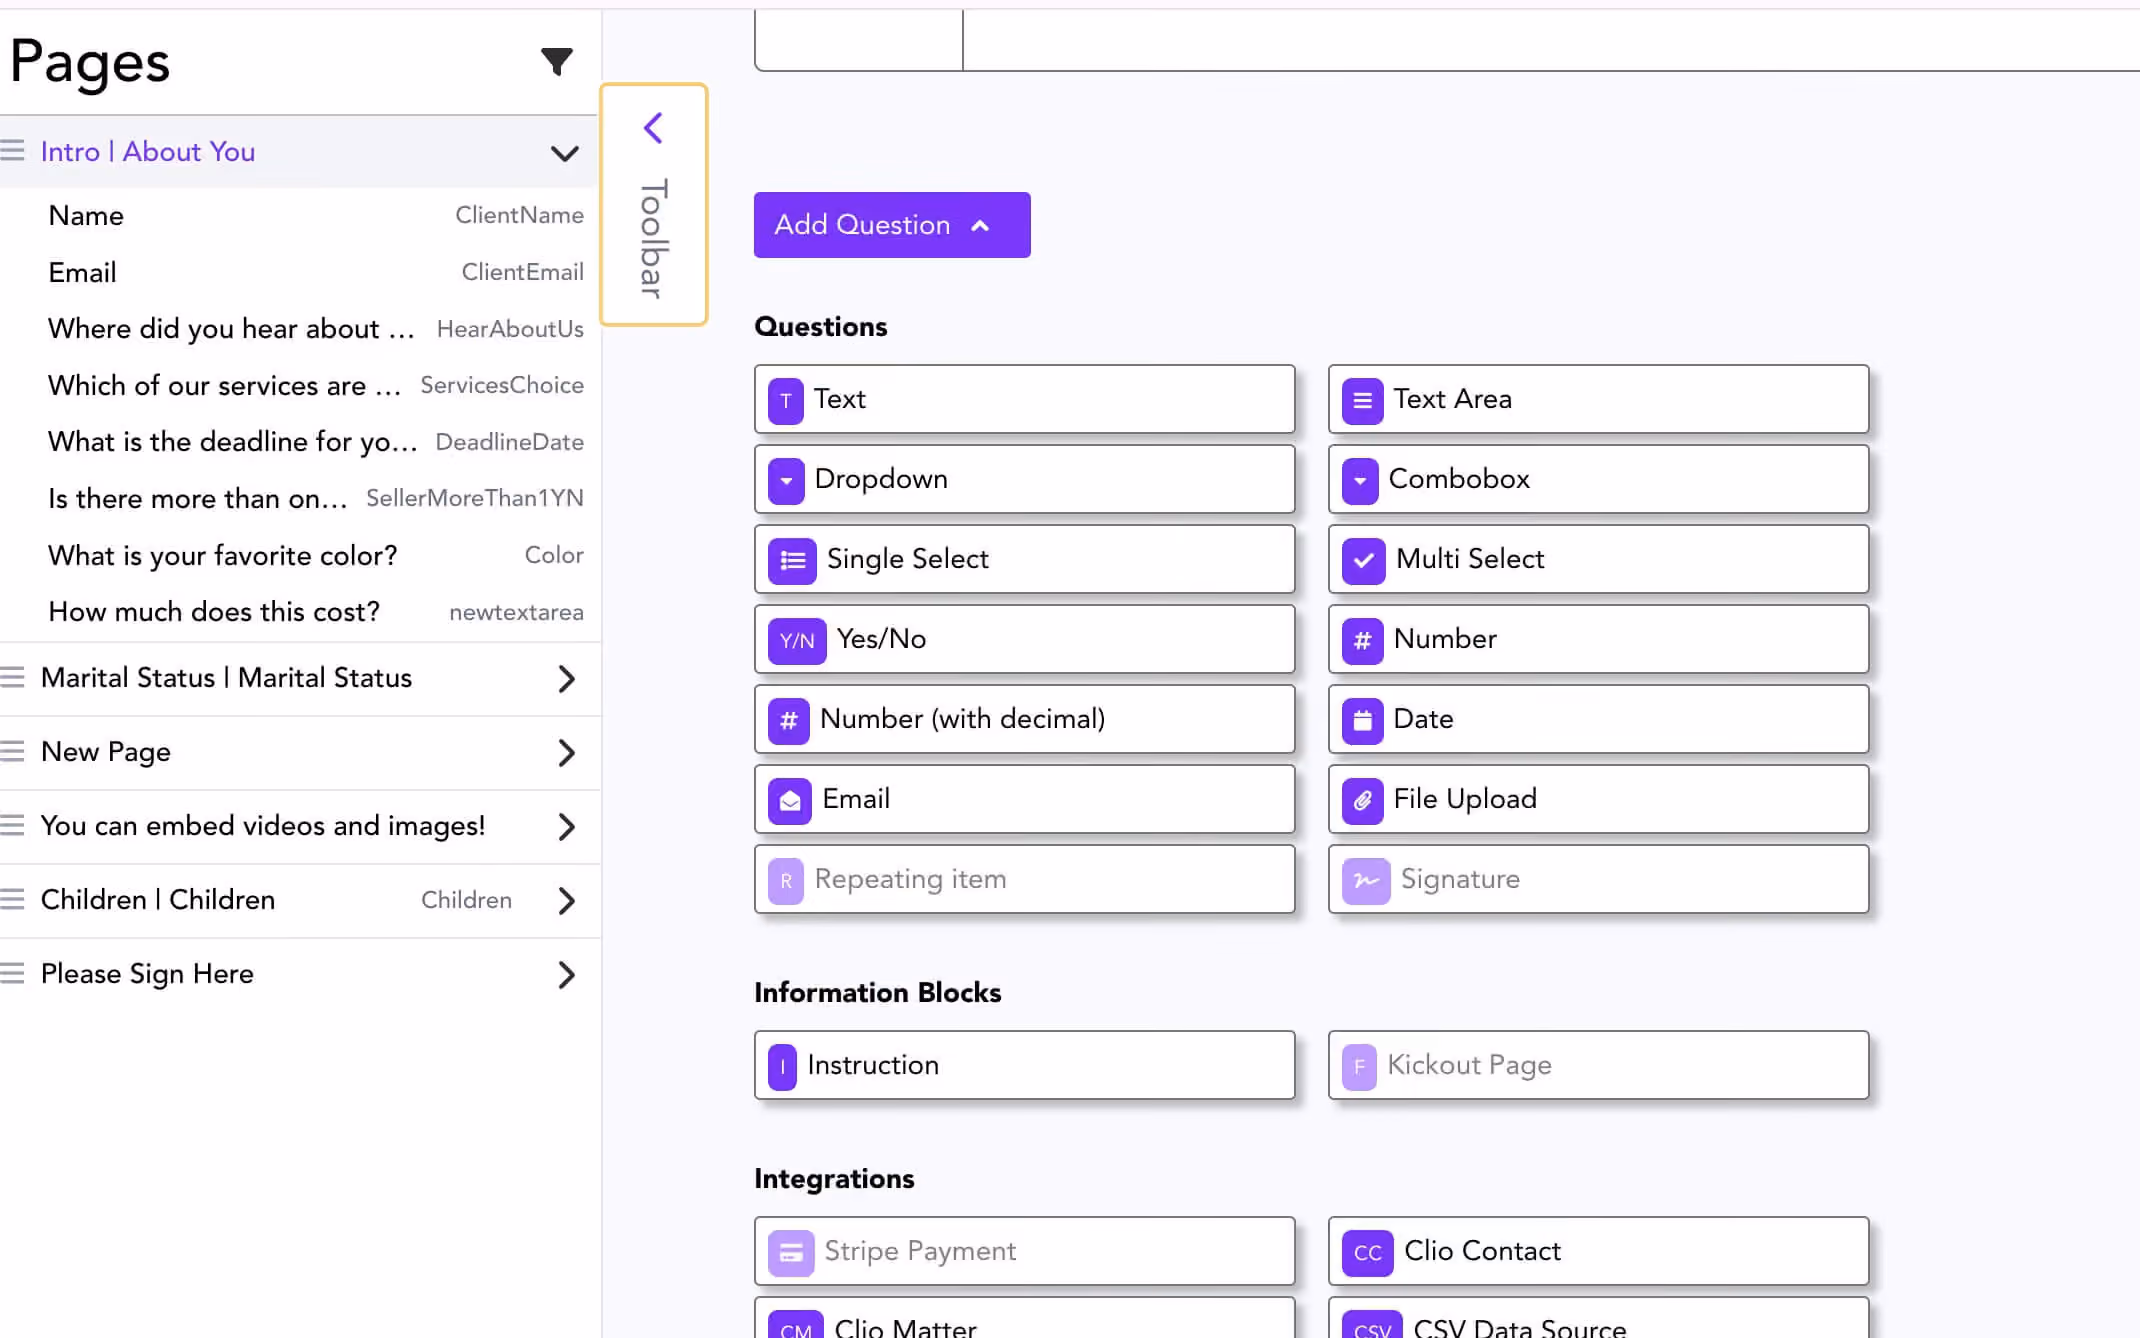Add a Text Area question
The height and width of the screenshot is (1338, 2140).
tap(1598, 399)
